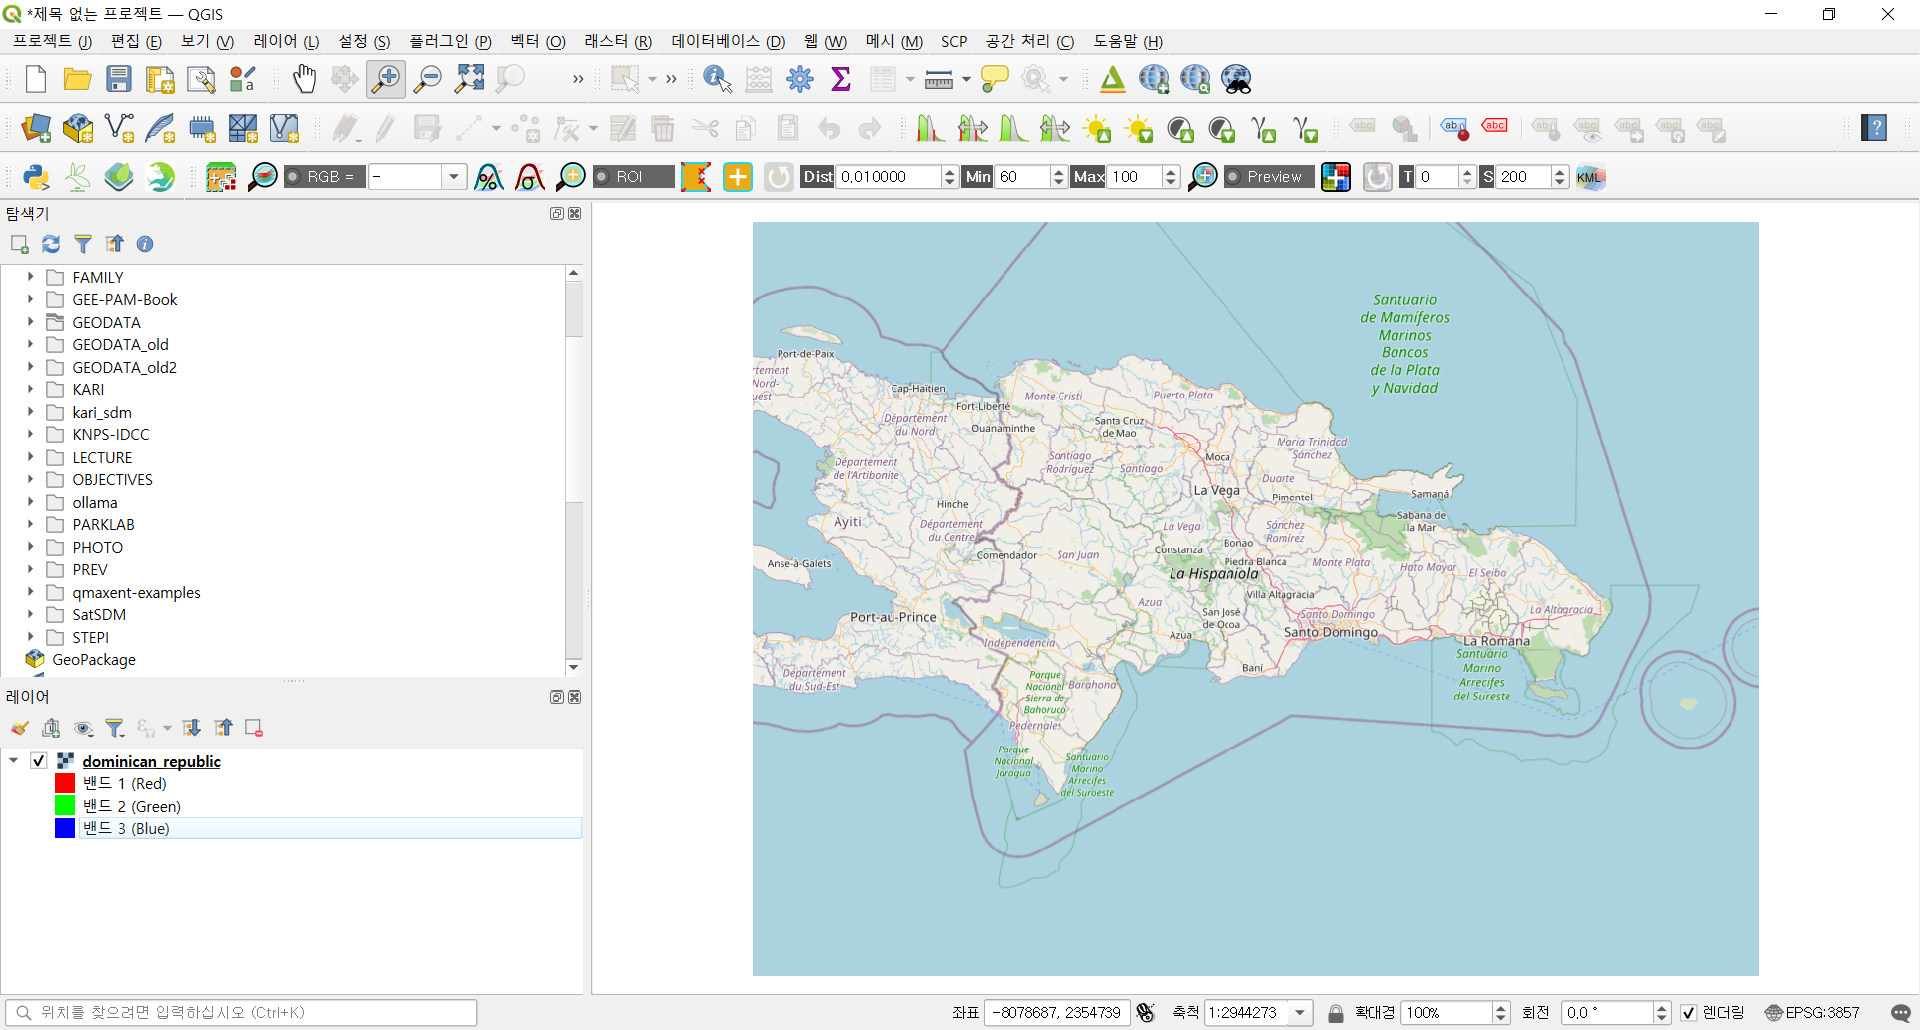
Task: Activate the Zoom In magnifier tool
Action: coord(386,79)
